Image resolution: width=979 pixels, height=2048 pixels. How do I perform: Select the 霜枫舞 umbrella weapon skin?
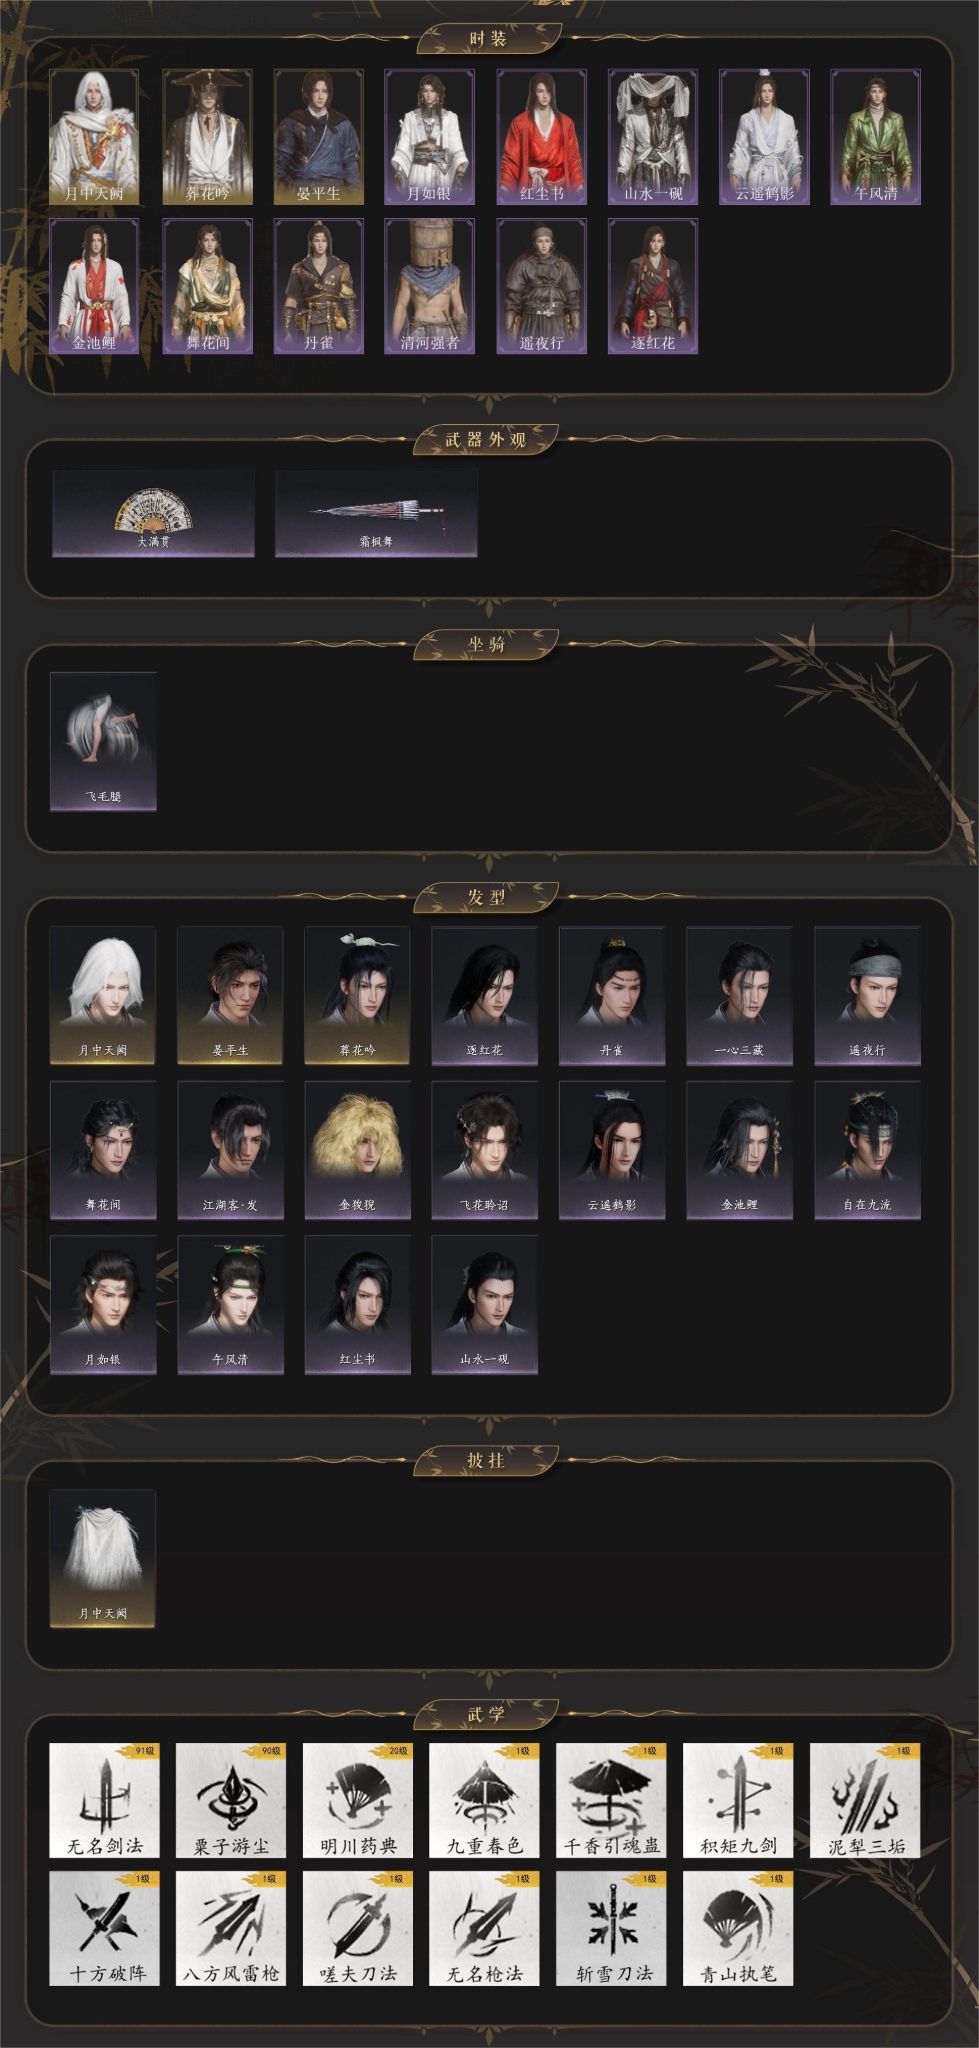click(376, 513)
